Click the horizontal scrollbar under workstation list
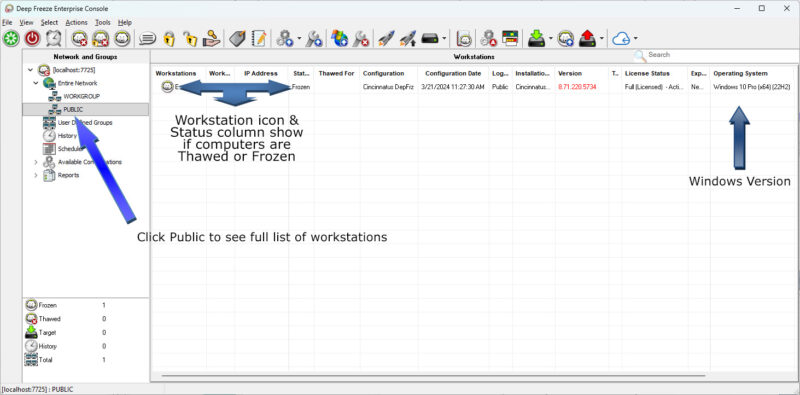Viewport: 800px width, 395px height. point(434,376)
